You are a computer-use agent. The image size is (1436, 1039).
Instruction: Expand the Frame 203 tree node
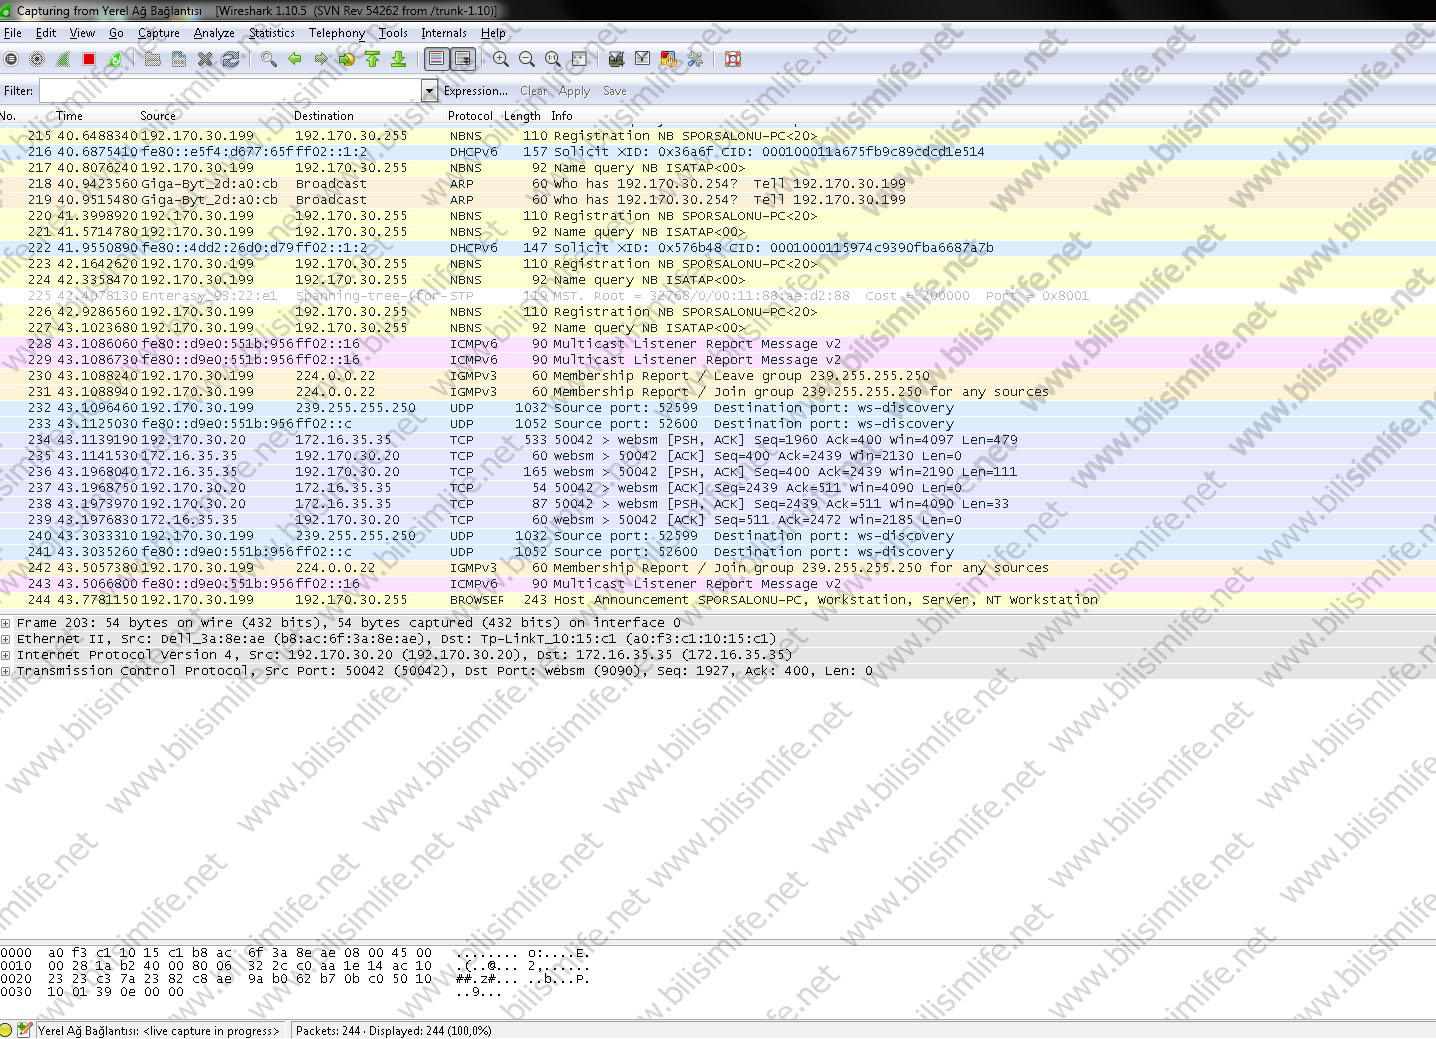tap(6, 623)
